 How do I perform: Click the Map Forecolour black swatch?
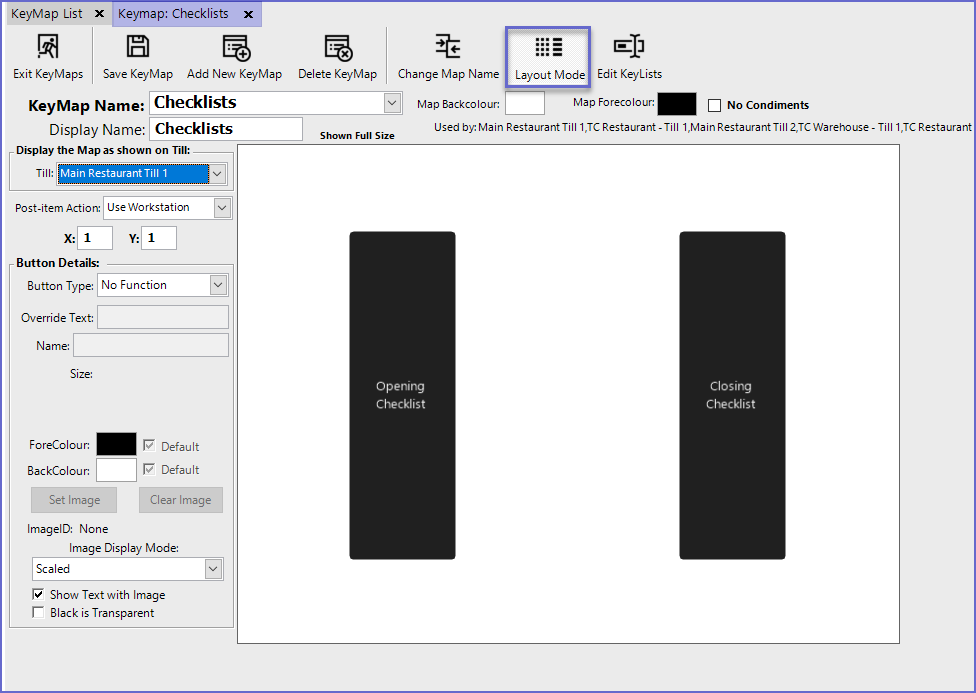[676, 104]
